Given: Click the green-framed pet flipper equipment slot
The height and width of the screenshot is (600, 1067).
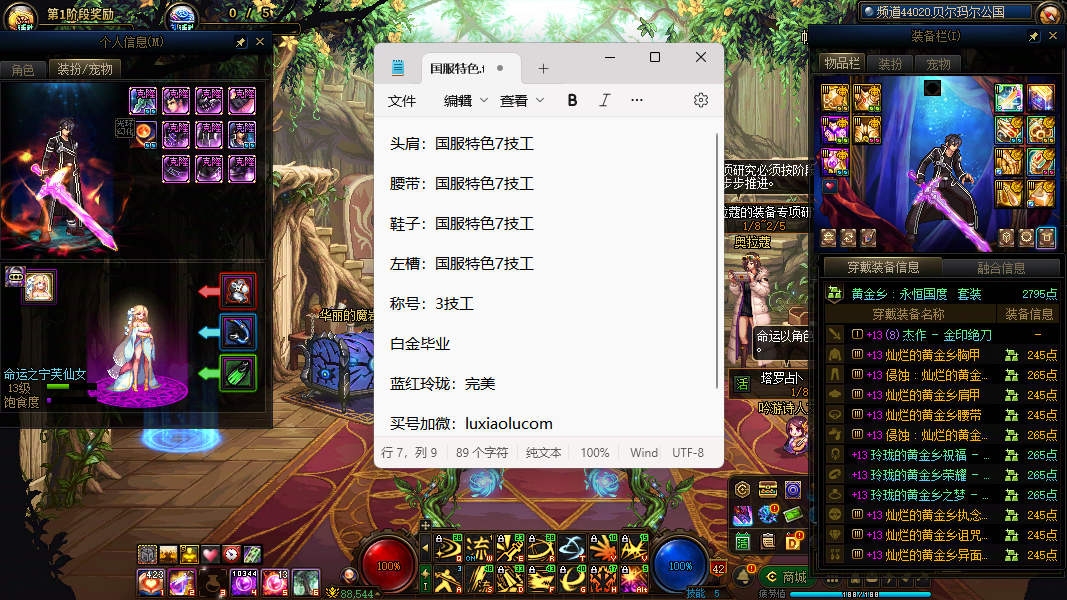Looking at the screenshot, I should coord(238,373).
